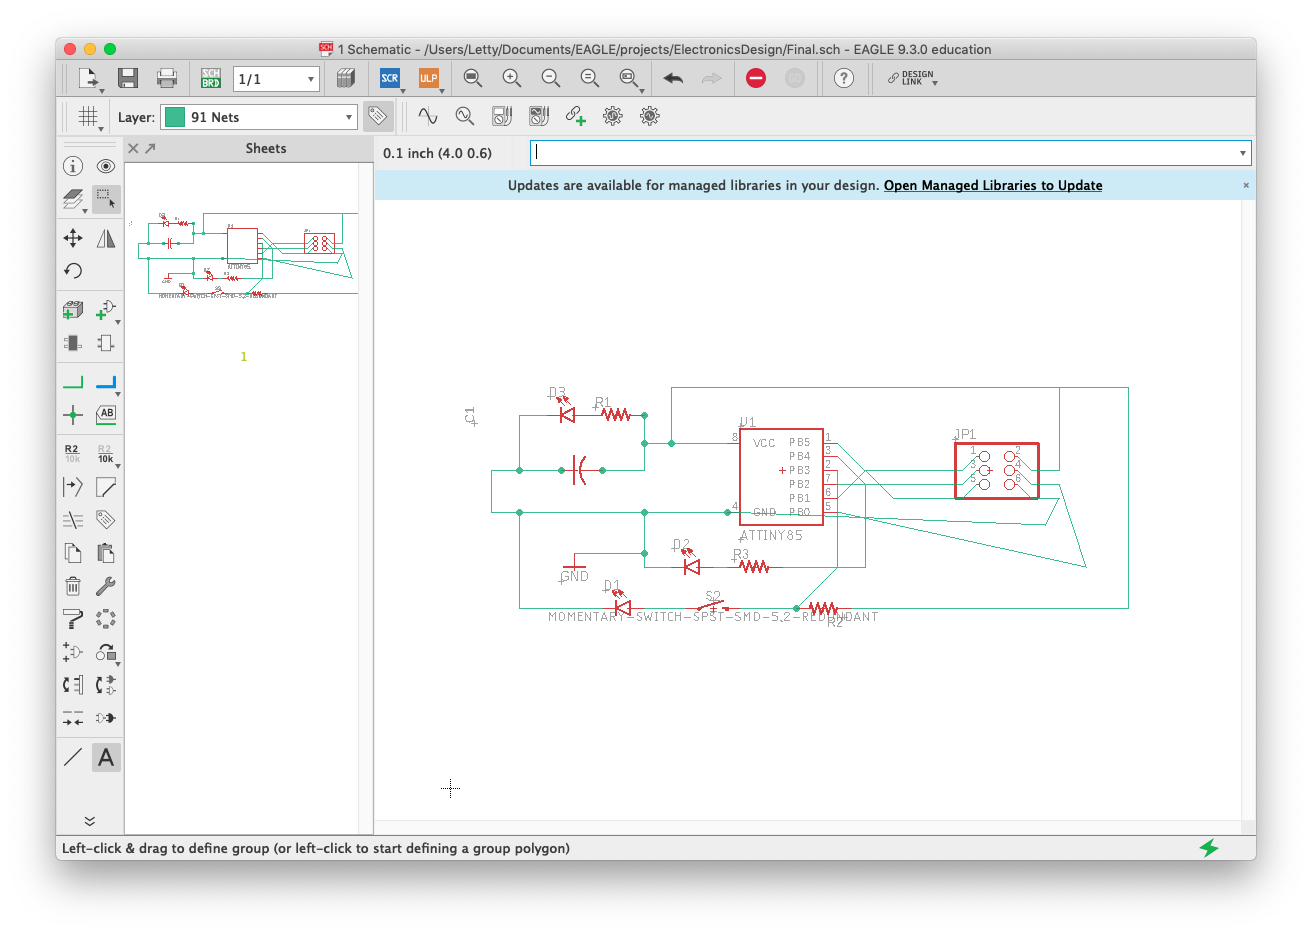Switch to board with SCH/BRD icon
The image size is (1312, 934).
[210, 78]
